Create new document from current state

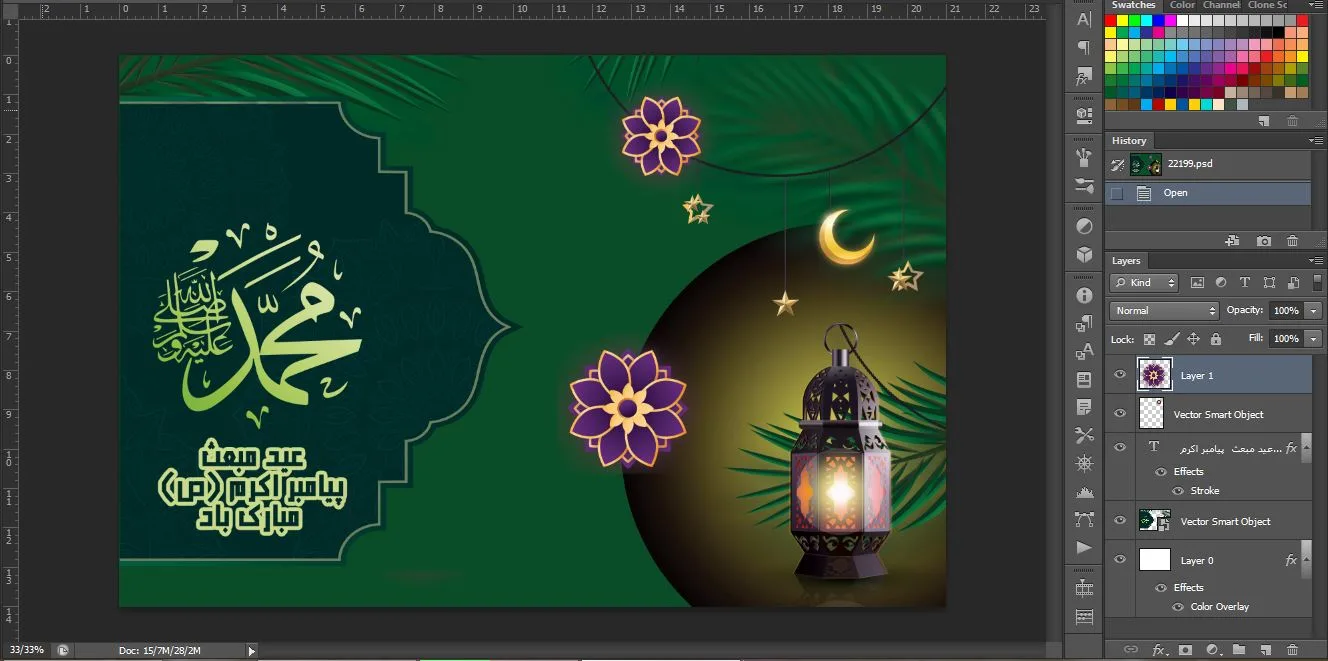click(1233, 241)
